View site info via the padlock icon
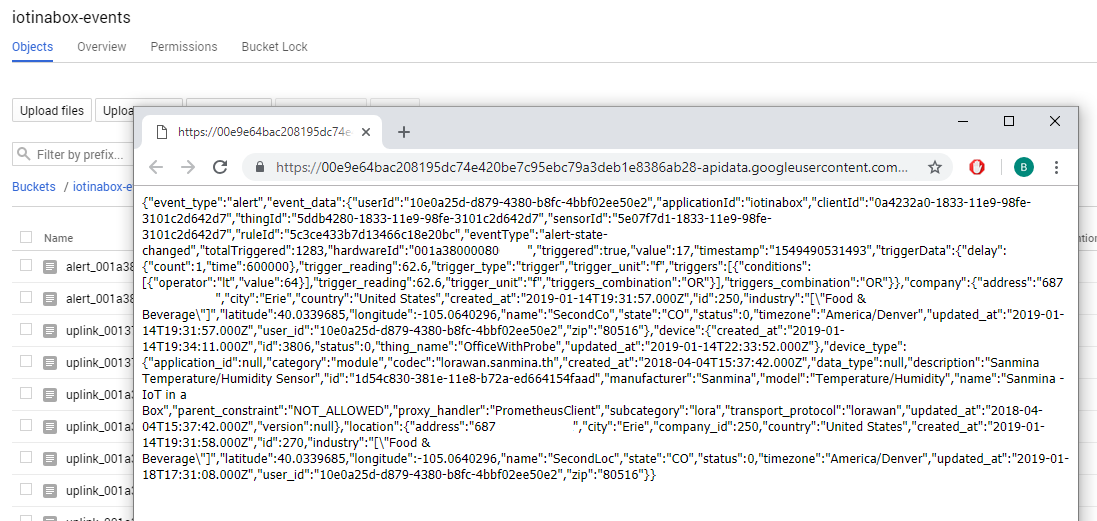The image size is (1097, 521). click(x=261, y=168)
